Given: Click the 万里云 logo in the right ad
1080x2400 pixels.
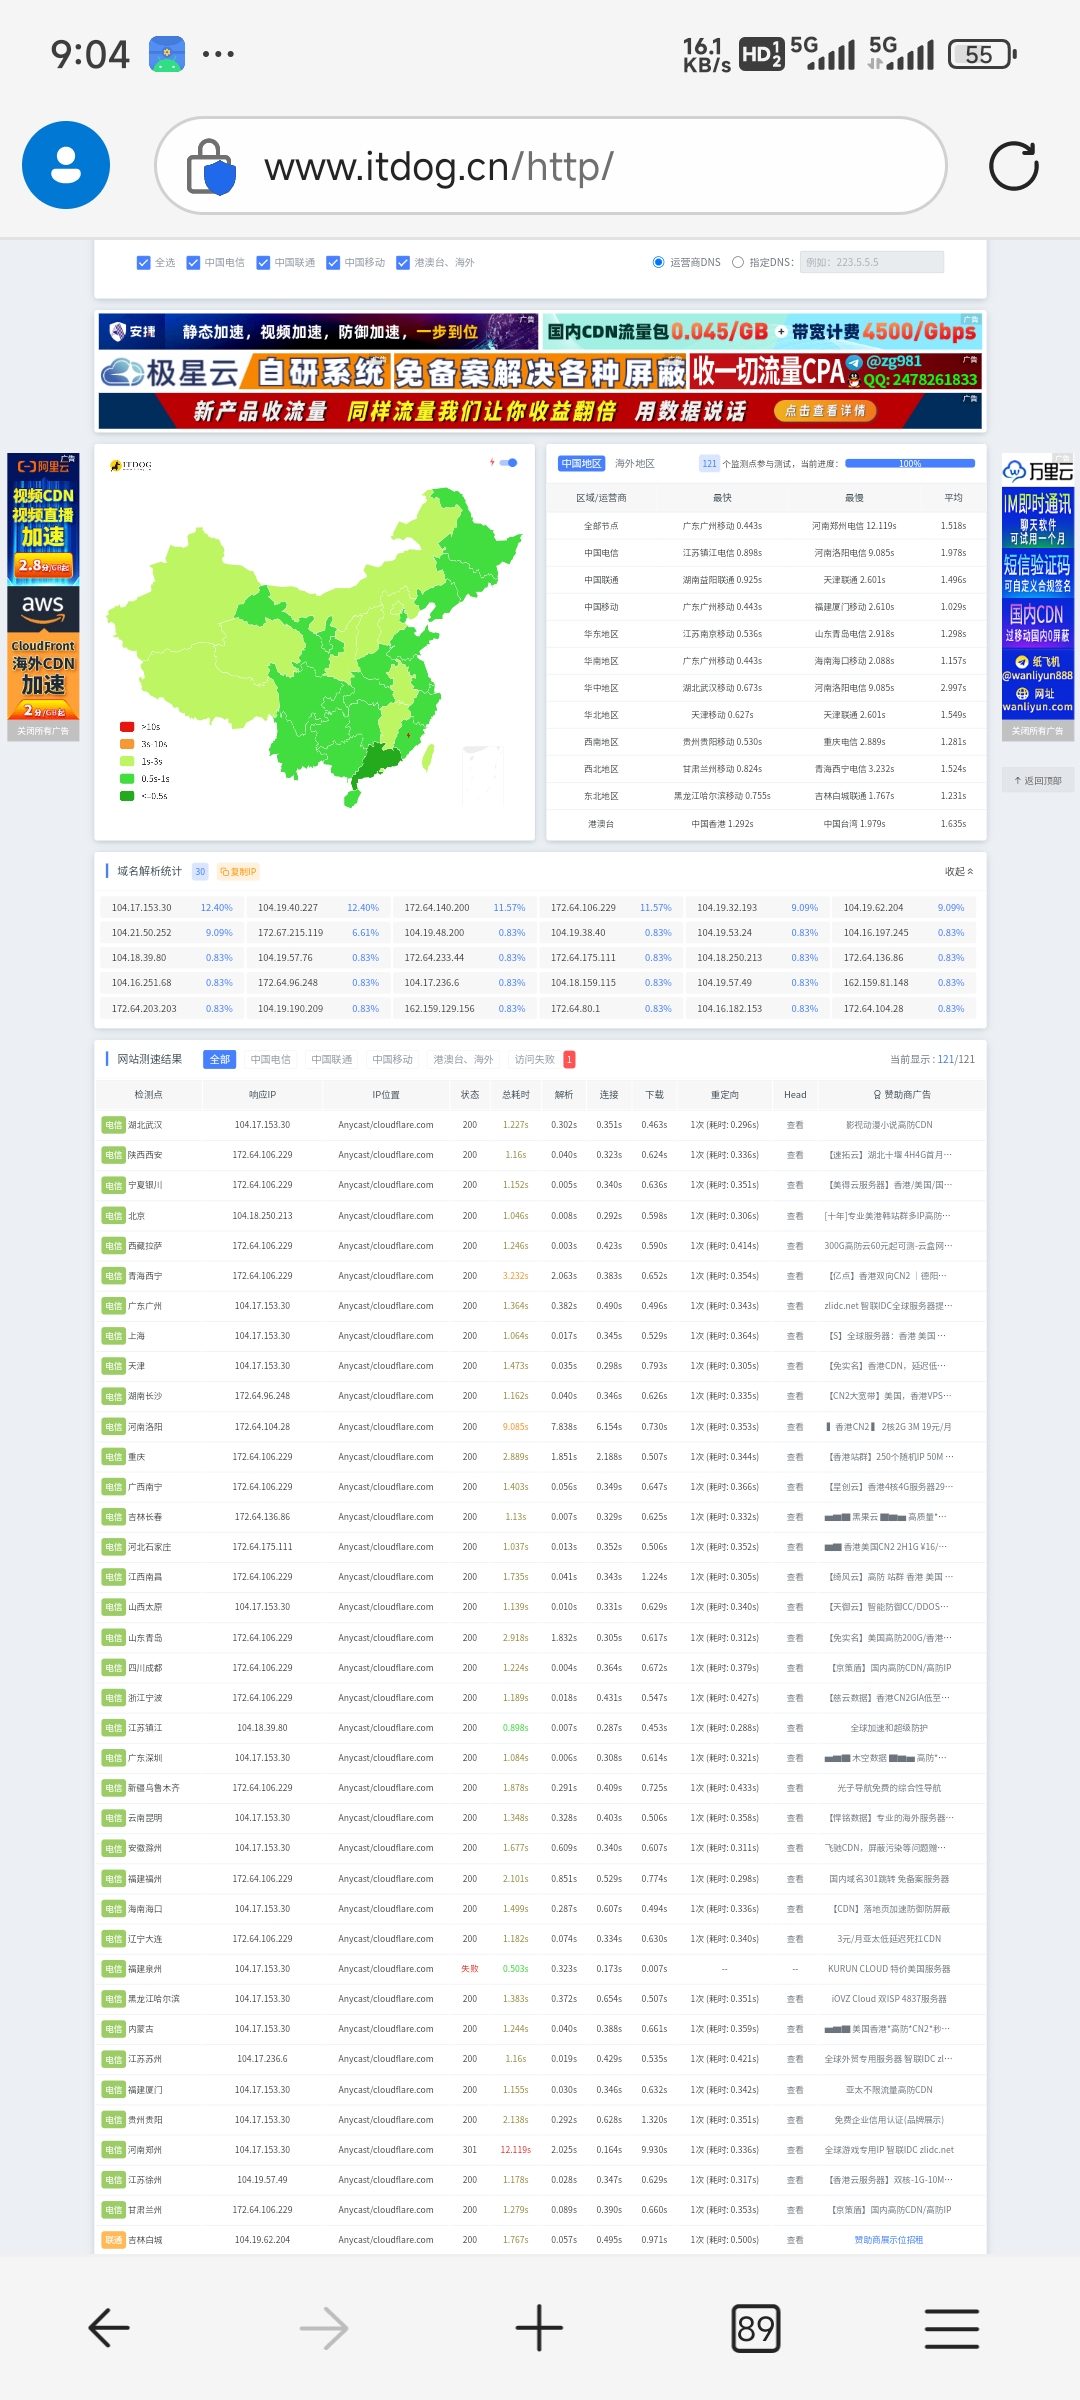Looking at the screenshot, I should pyautogui.click(x=1038, y=470).
